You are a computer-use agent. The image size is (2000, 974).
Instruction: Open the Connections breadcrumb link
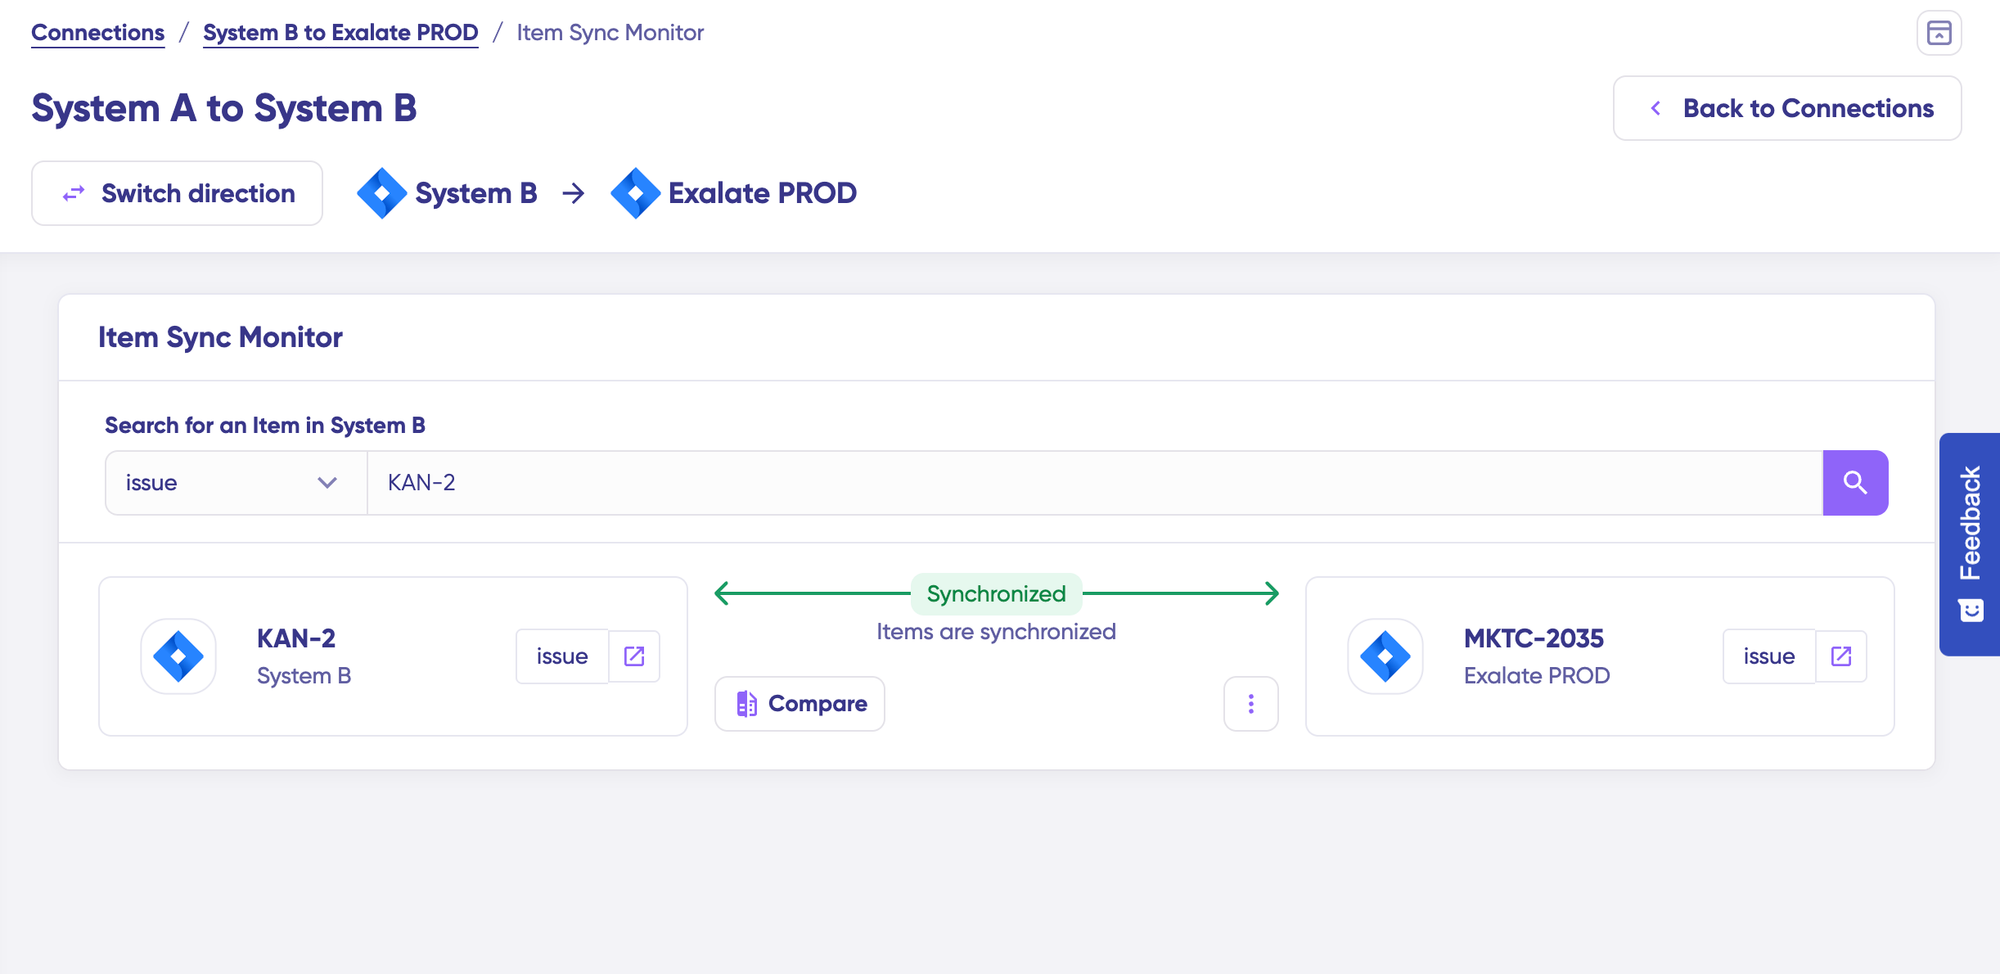pos(98,33)
